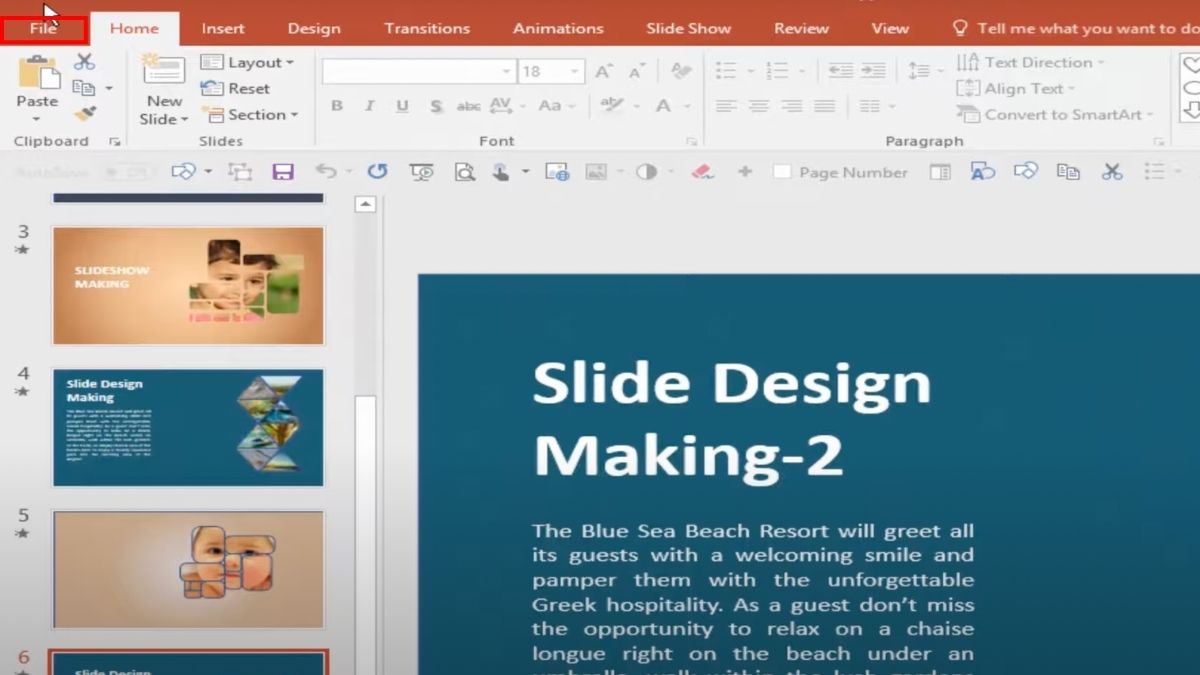
Task: Toggle Text Shadow formatting
Action: click(x=436, y=106)
